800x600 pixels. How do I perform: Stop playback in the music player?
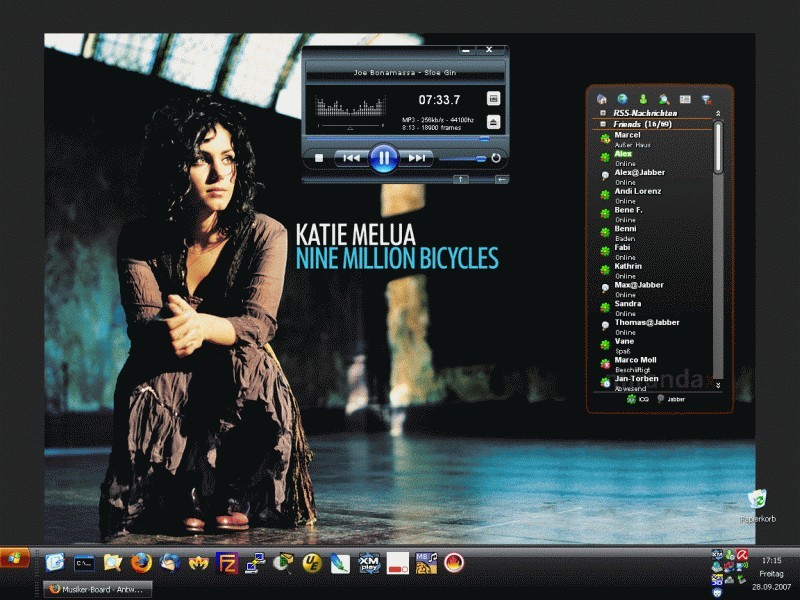(x=319, y=158)
